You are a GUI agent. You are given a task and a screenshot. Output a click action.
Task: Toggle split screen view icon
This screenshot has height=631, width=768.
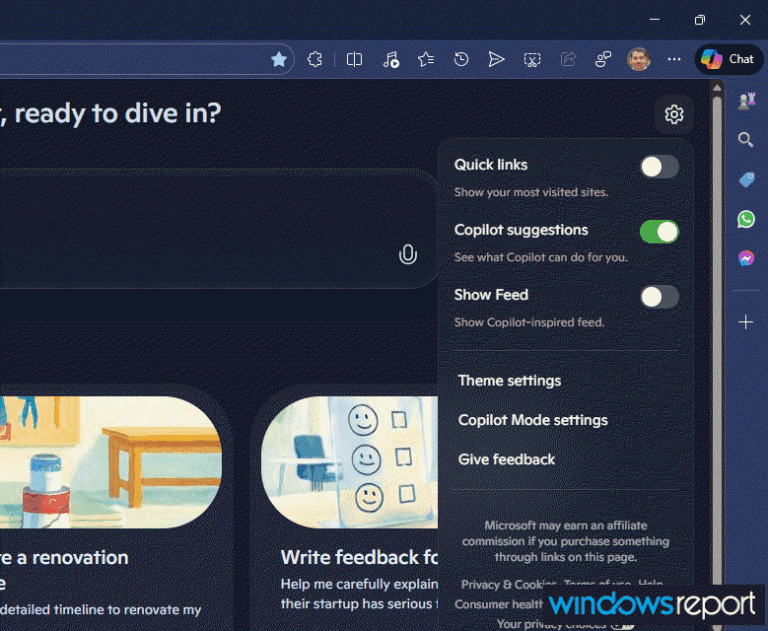[x=354, y=60]
